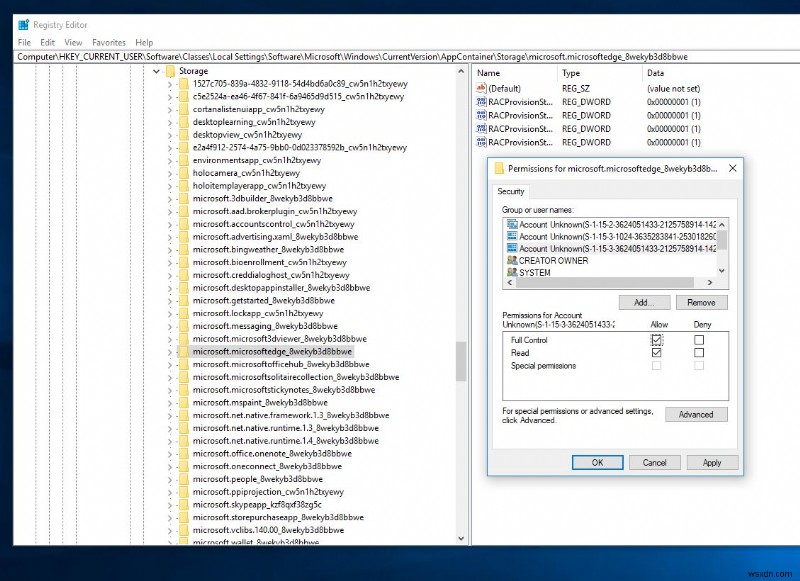This screenshot has height=581, width=800.
Task: Click the registry path address bar
Action: (x=300, y=57)
